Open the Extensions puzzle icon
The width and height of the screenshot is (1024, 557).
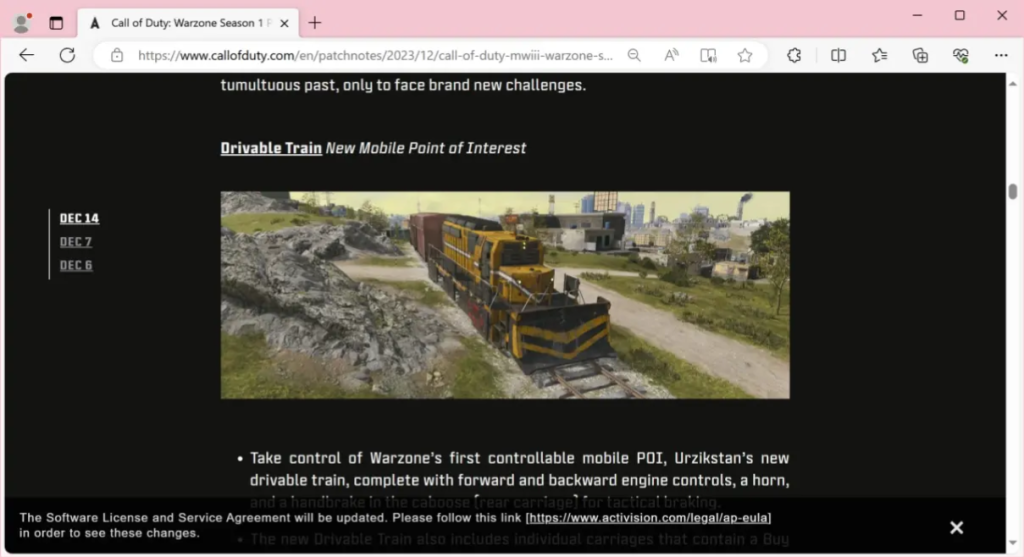794,56
